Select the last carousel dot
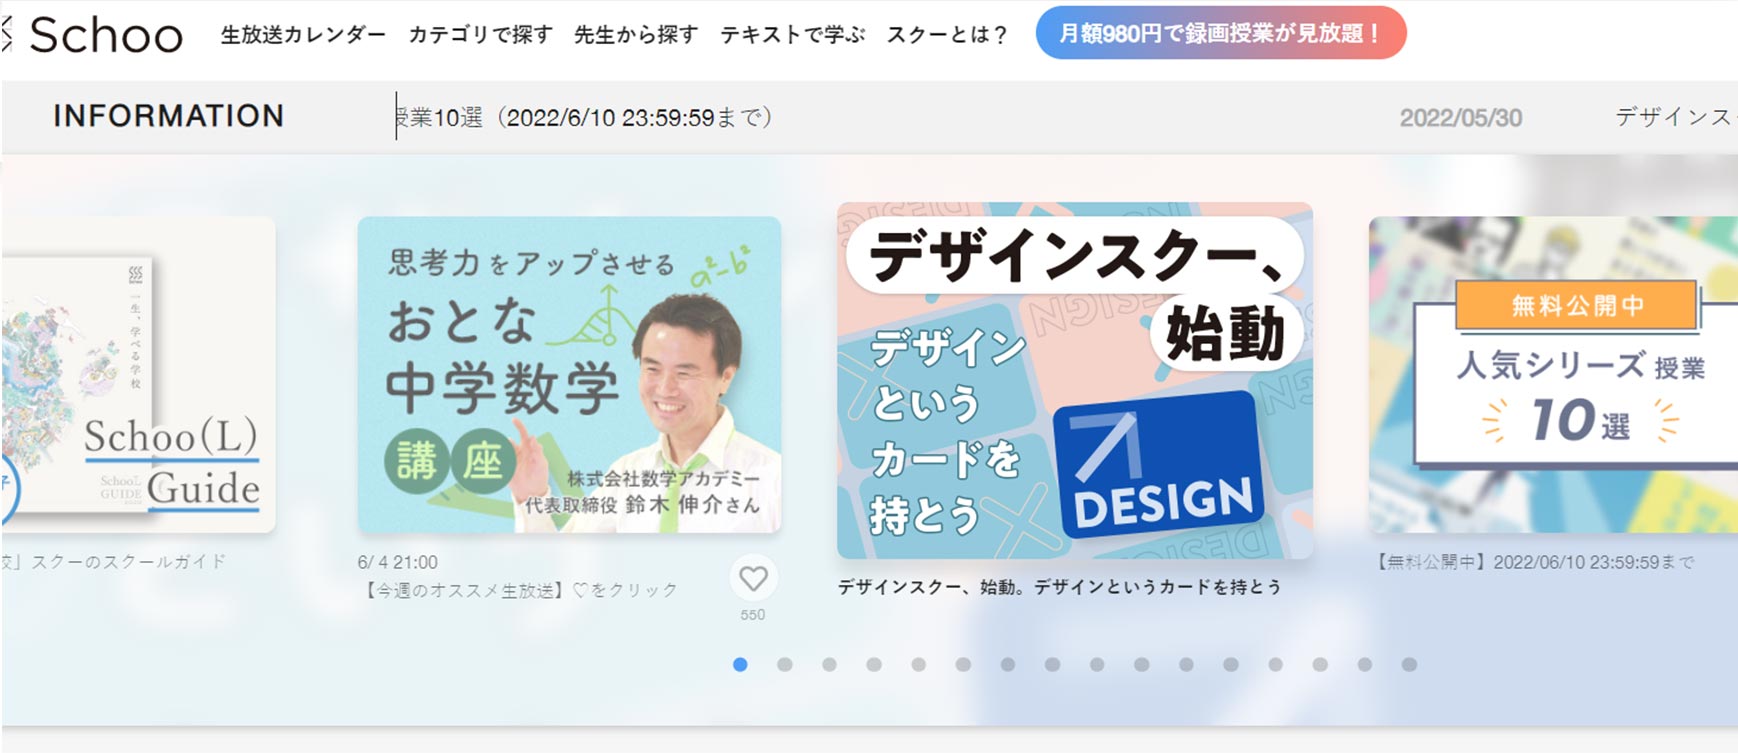Image resolution: width=1738 pixels, height=753 pixels. [1409, 664]
